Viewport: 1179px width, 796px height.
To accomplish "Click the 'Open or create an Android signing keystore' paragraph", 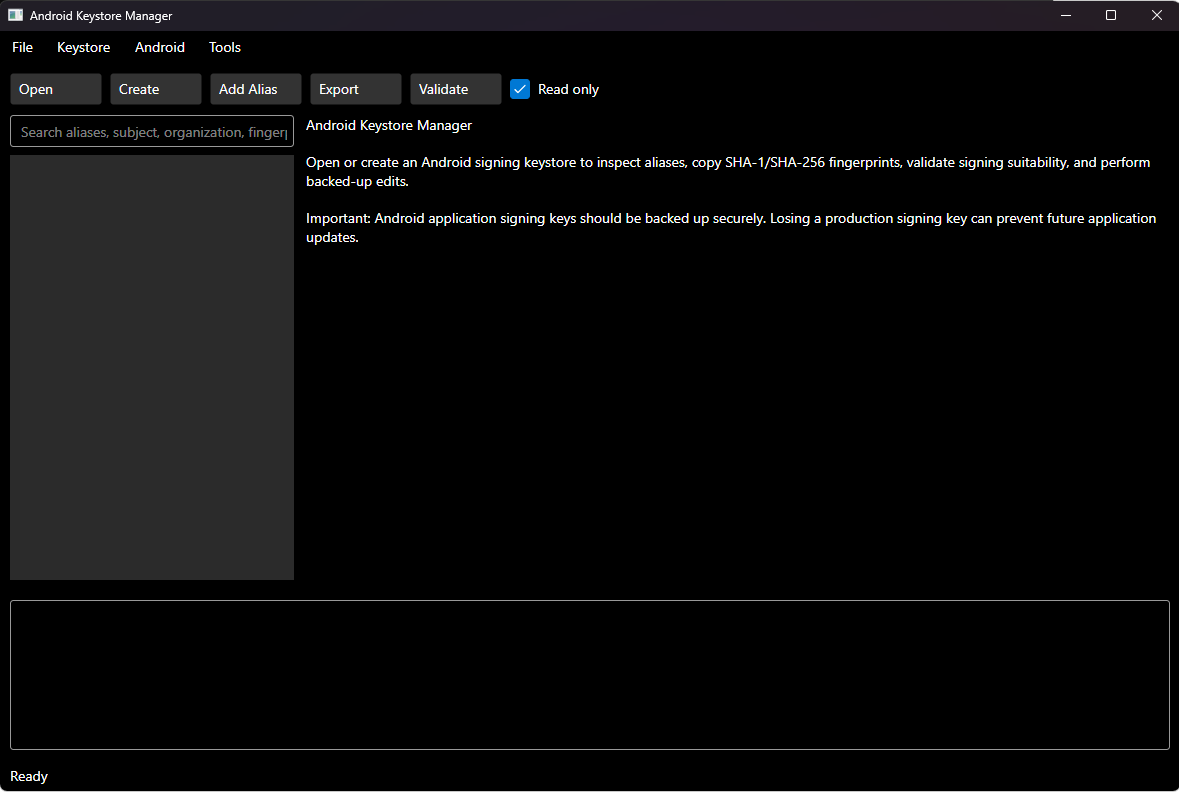I will click(x=728, y=171).
